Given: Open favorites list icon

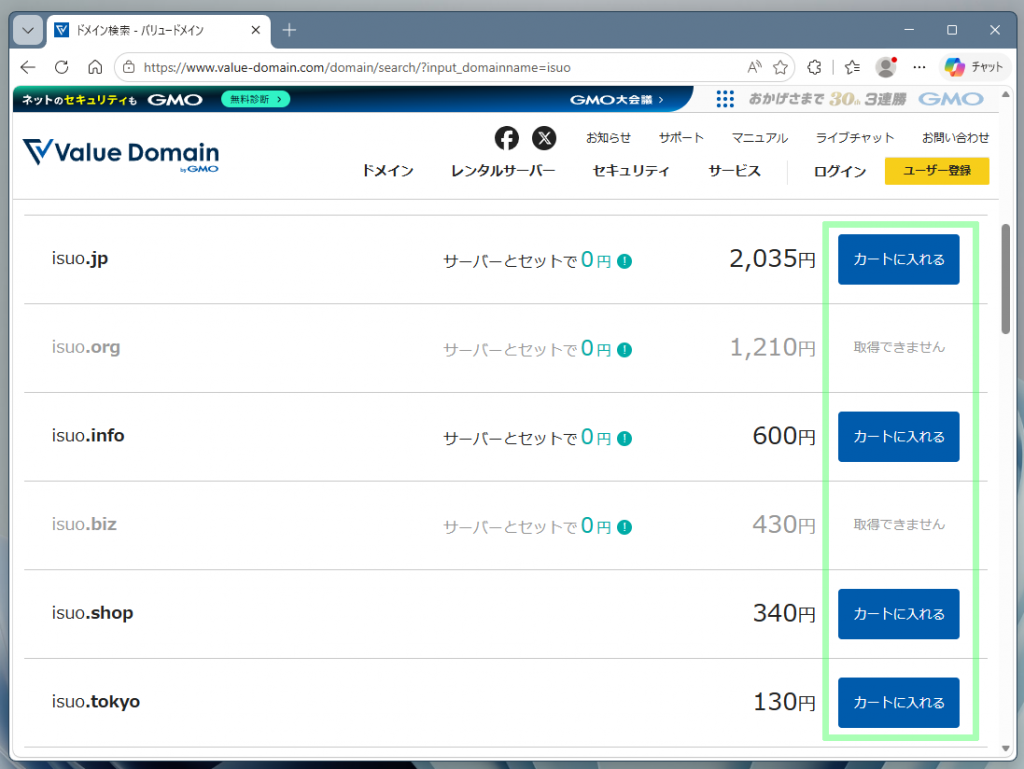Looking at the screenshot, I should (x=852, y=67).
